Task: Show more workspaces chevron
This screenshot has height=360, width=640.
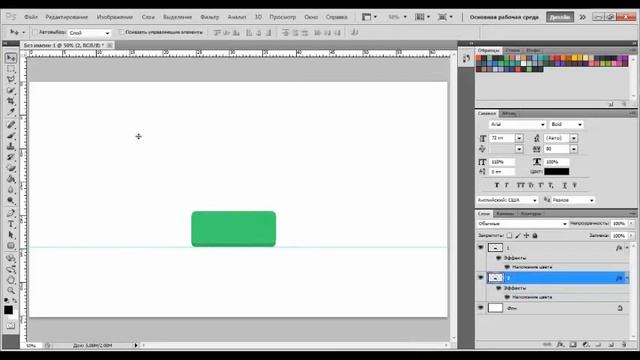Action: pyautogui.click(x=582, y=17)
